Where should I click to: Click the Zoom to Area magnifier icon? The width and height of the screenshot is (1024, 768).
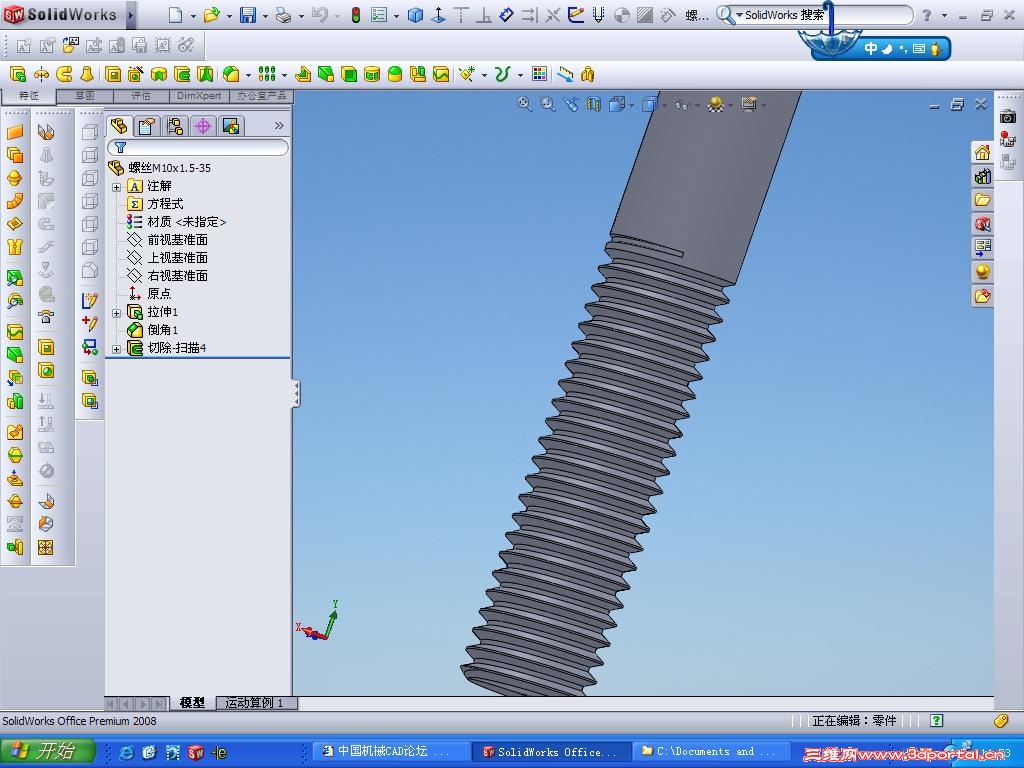[548, 104]
